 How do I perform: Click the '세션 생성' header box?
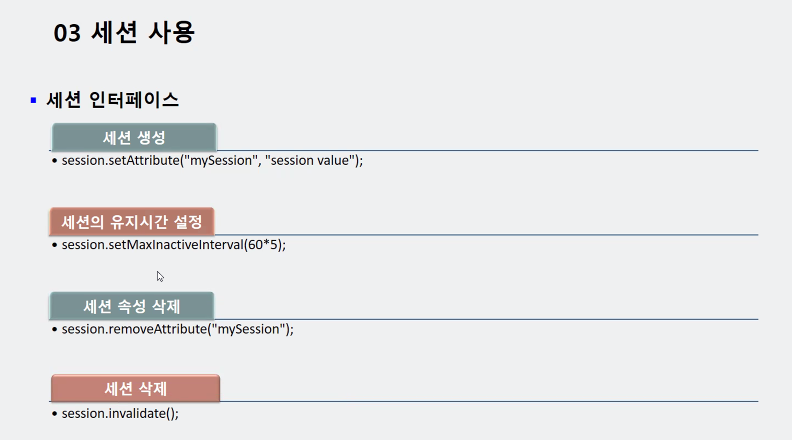pyautogui.click(x=134, y=137)
